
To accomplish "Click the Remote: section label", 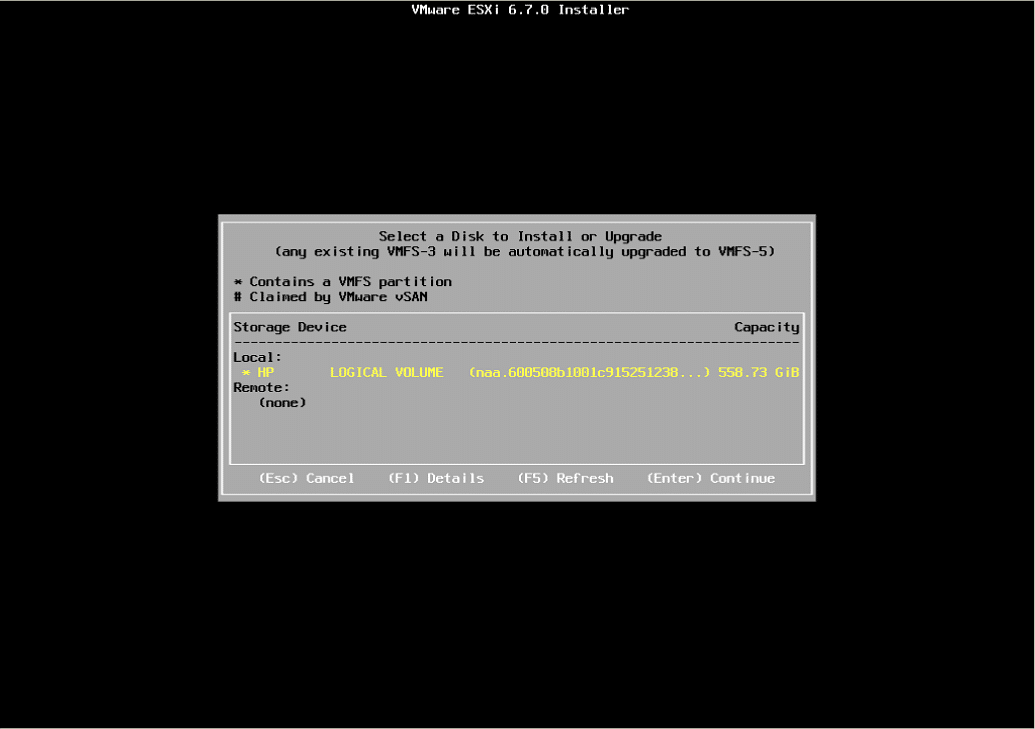I will 261,388.
